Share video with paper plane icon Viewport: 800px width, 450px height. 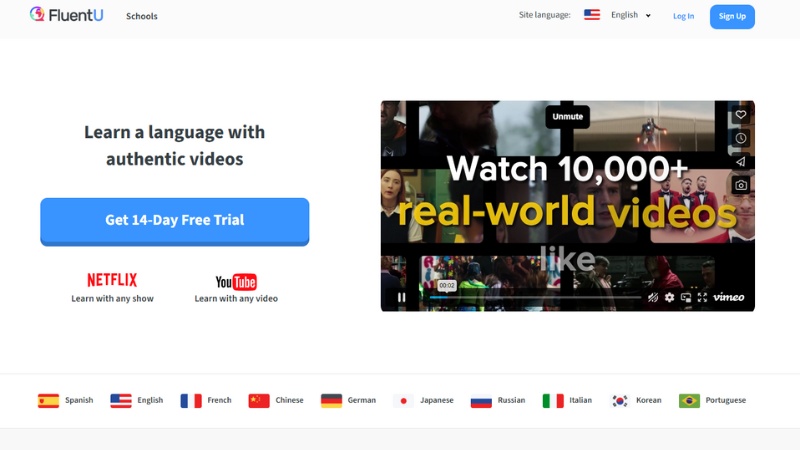[x=741, y=162]
